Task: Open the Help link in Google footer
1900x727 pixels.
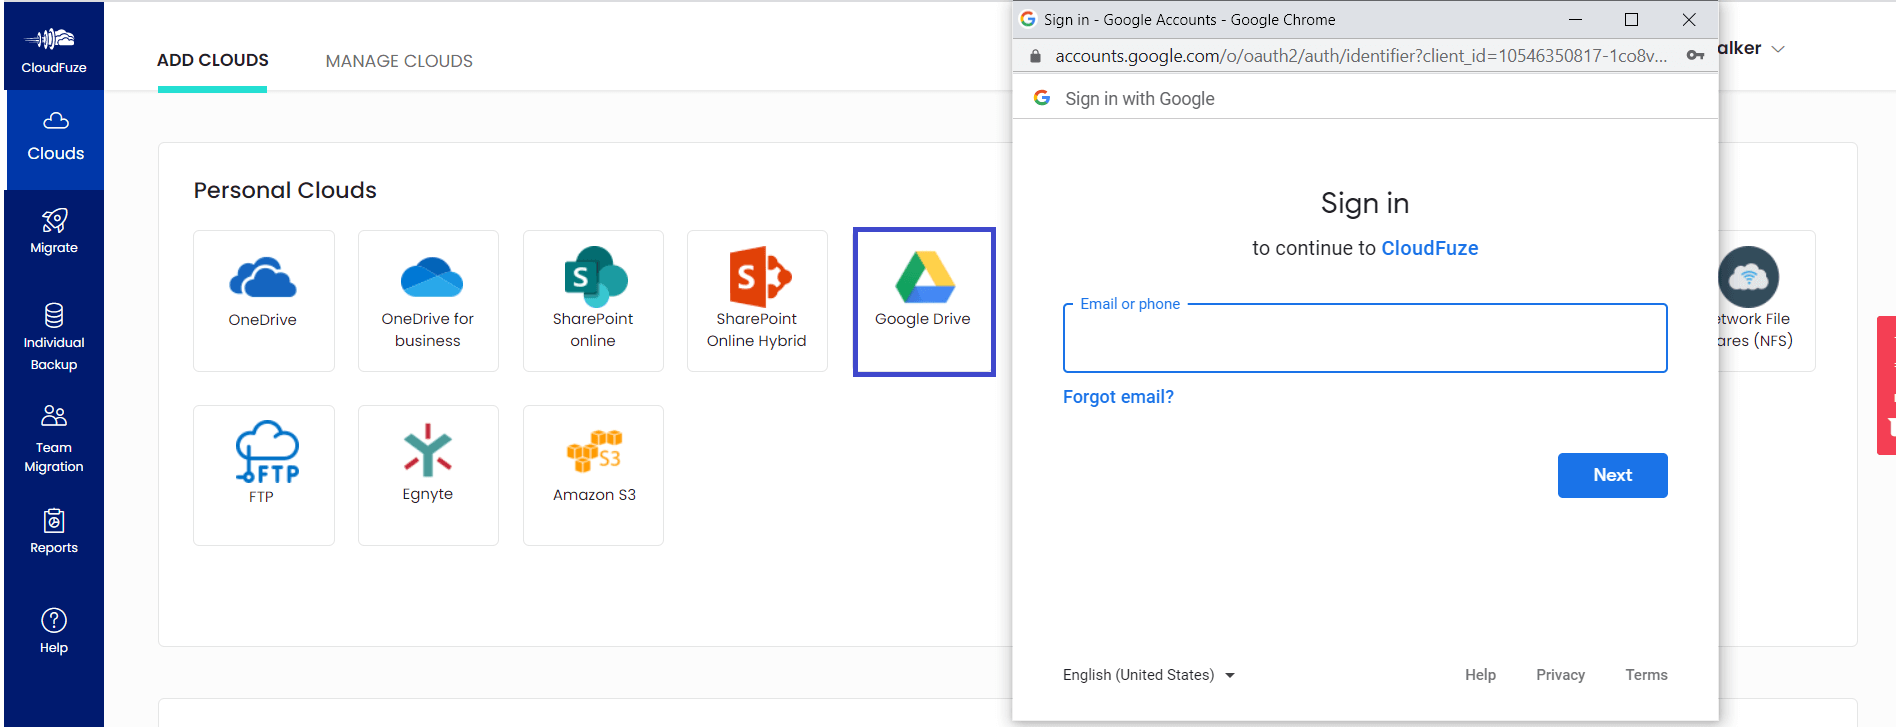Action: 1480,675
